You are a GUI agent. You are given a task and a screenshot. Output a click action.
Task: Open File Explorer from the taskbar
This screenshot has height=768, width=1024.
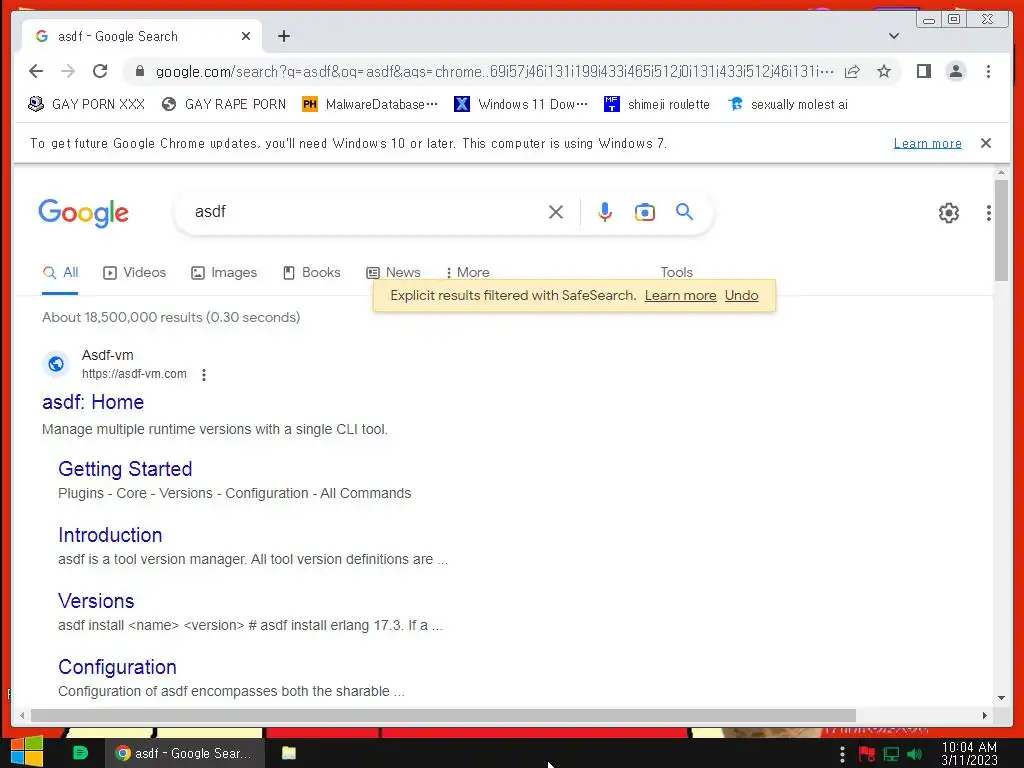tap(289, 753)
